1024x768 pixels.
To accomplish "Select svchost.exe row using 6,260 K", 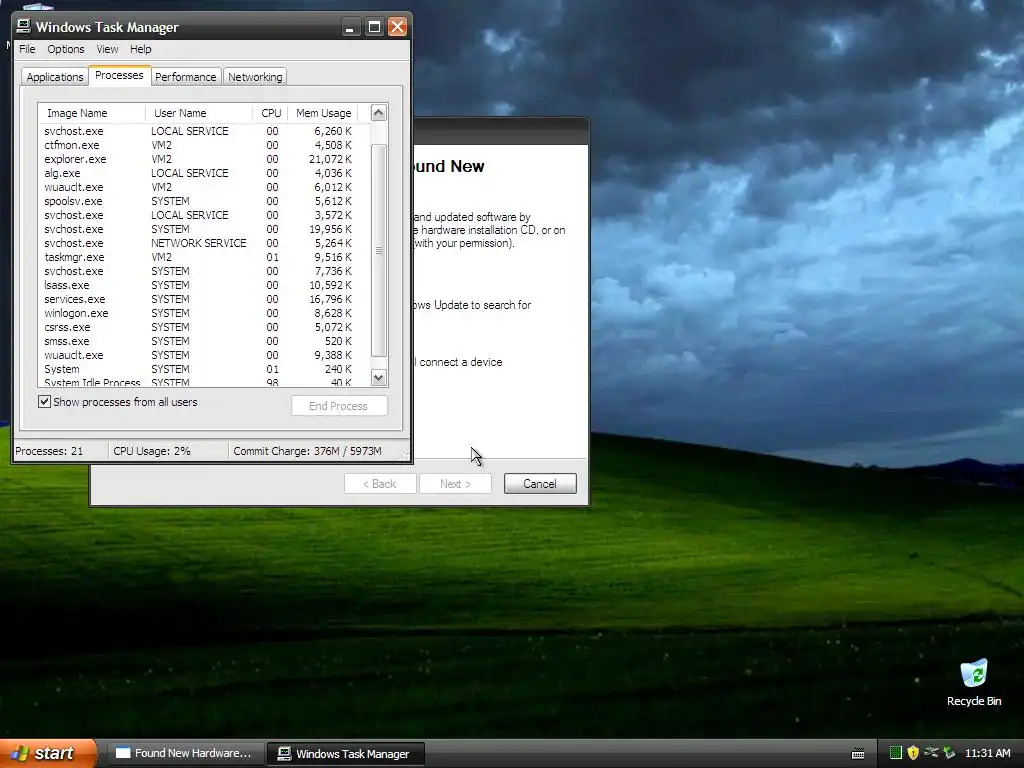I will tap(198, 131).
